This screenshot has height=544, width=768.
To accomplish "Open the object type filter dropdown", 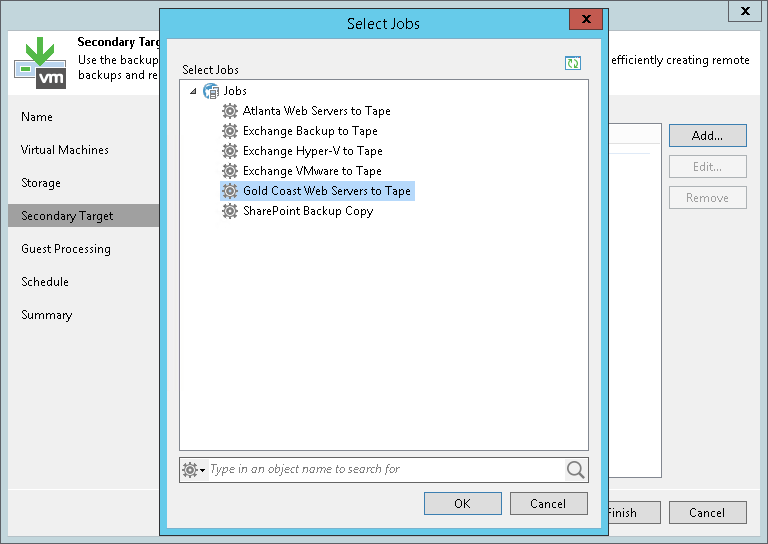I will pos(193,470).
